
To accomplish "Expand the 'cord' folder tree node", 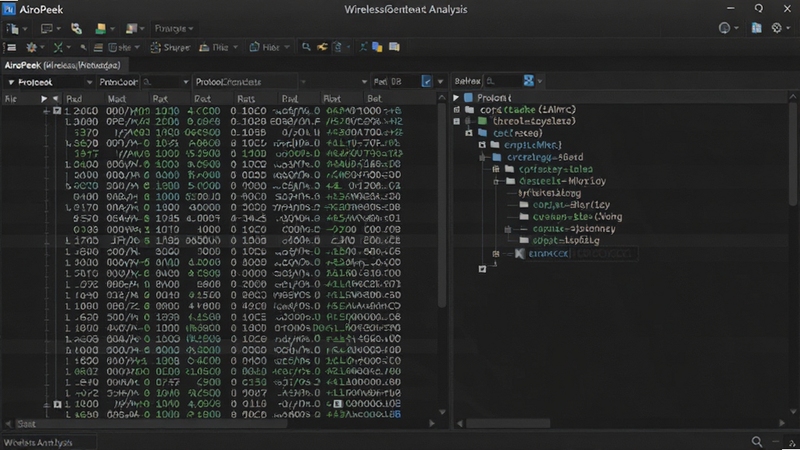I will pos(457,110).
